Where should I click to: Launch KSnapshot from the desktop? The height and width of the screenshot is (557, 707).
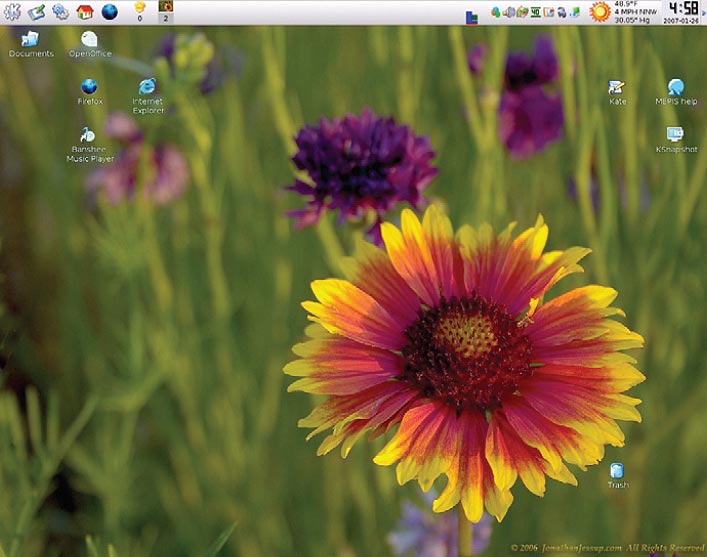click(676, 135)
